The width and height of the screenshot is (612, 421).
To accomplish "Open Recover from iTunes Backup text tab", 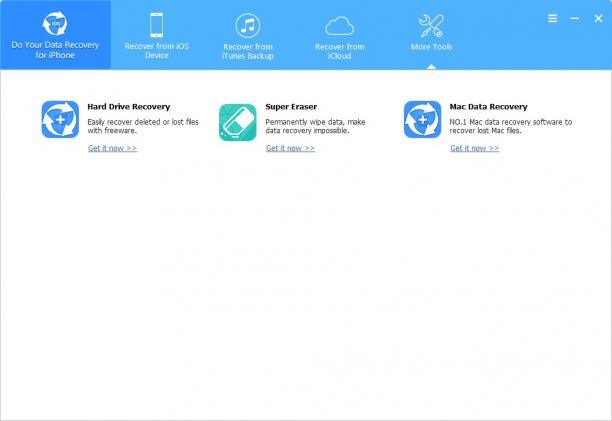I will 248,51.
